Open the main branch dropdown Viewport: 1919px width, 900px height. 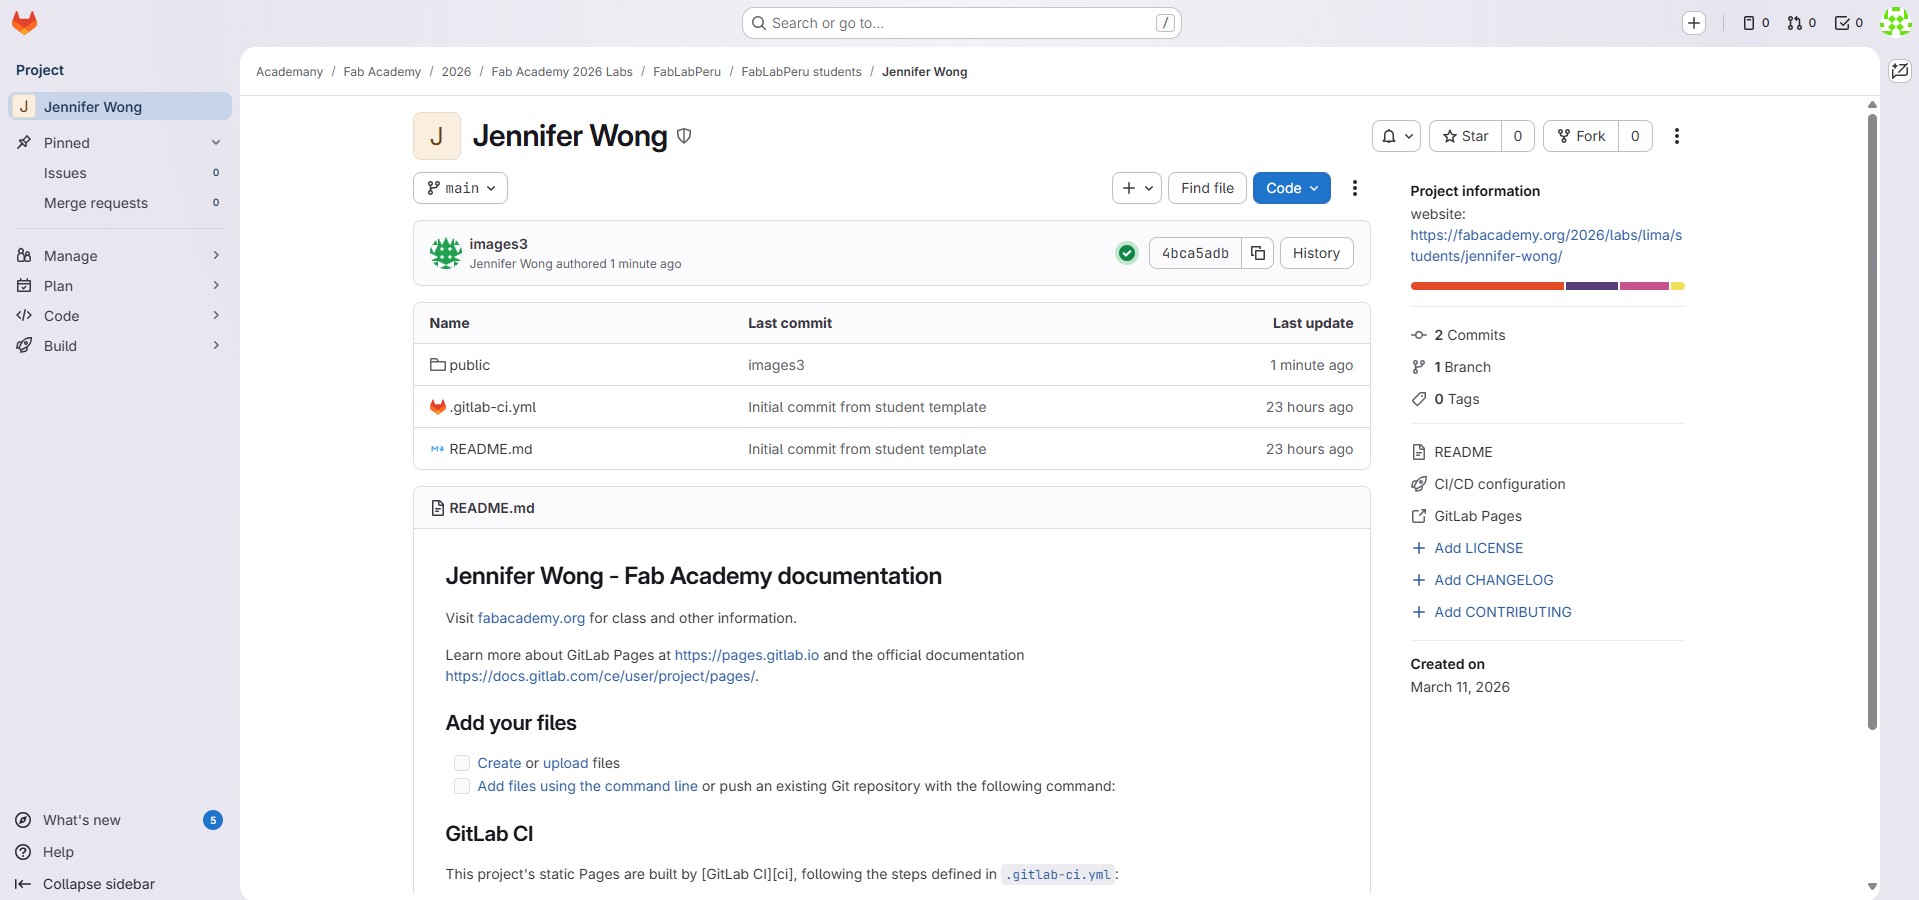tap(460, 188)
